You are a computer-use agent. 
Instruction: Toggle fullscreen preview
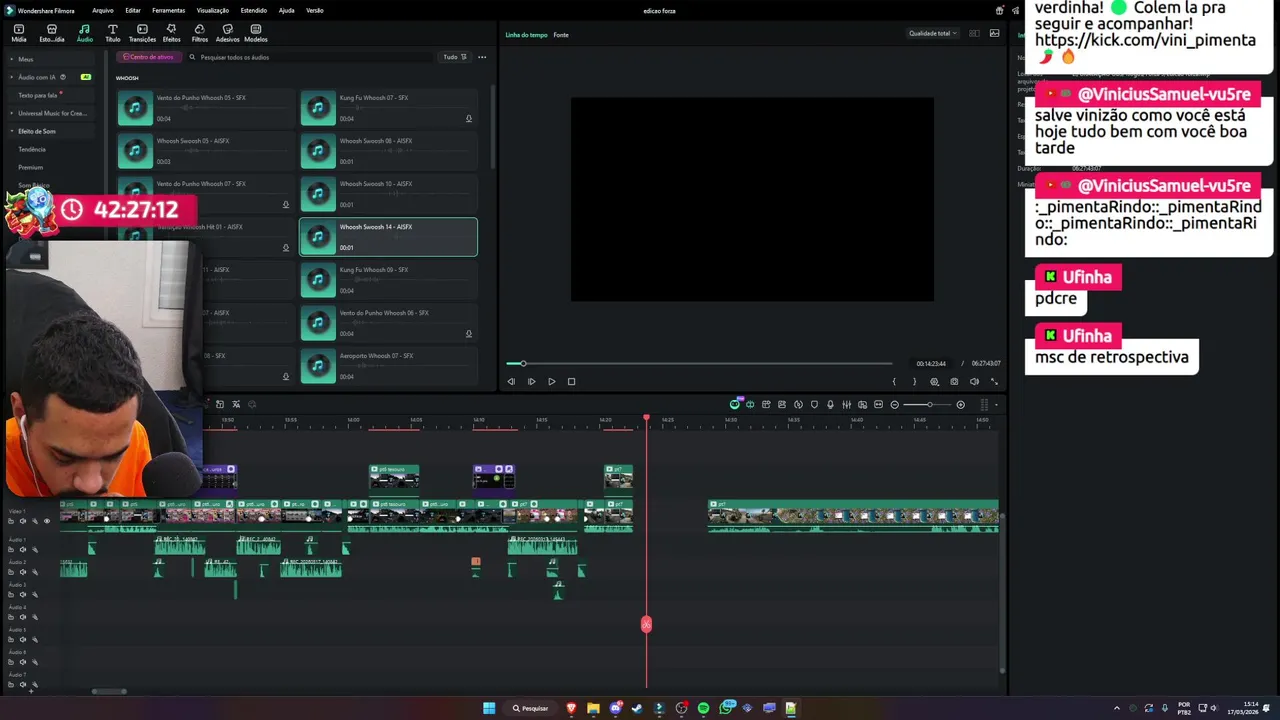(x=994, y=381)
